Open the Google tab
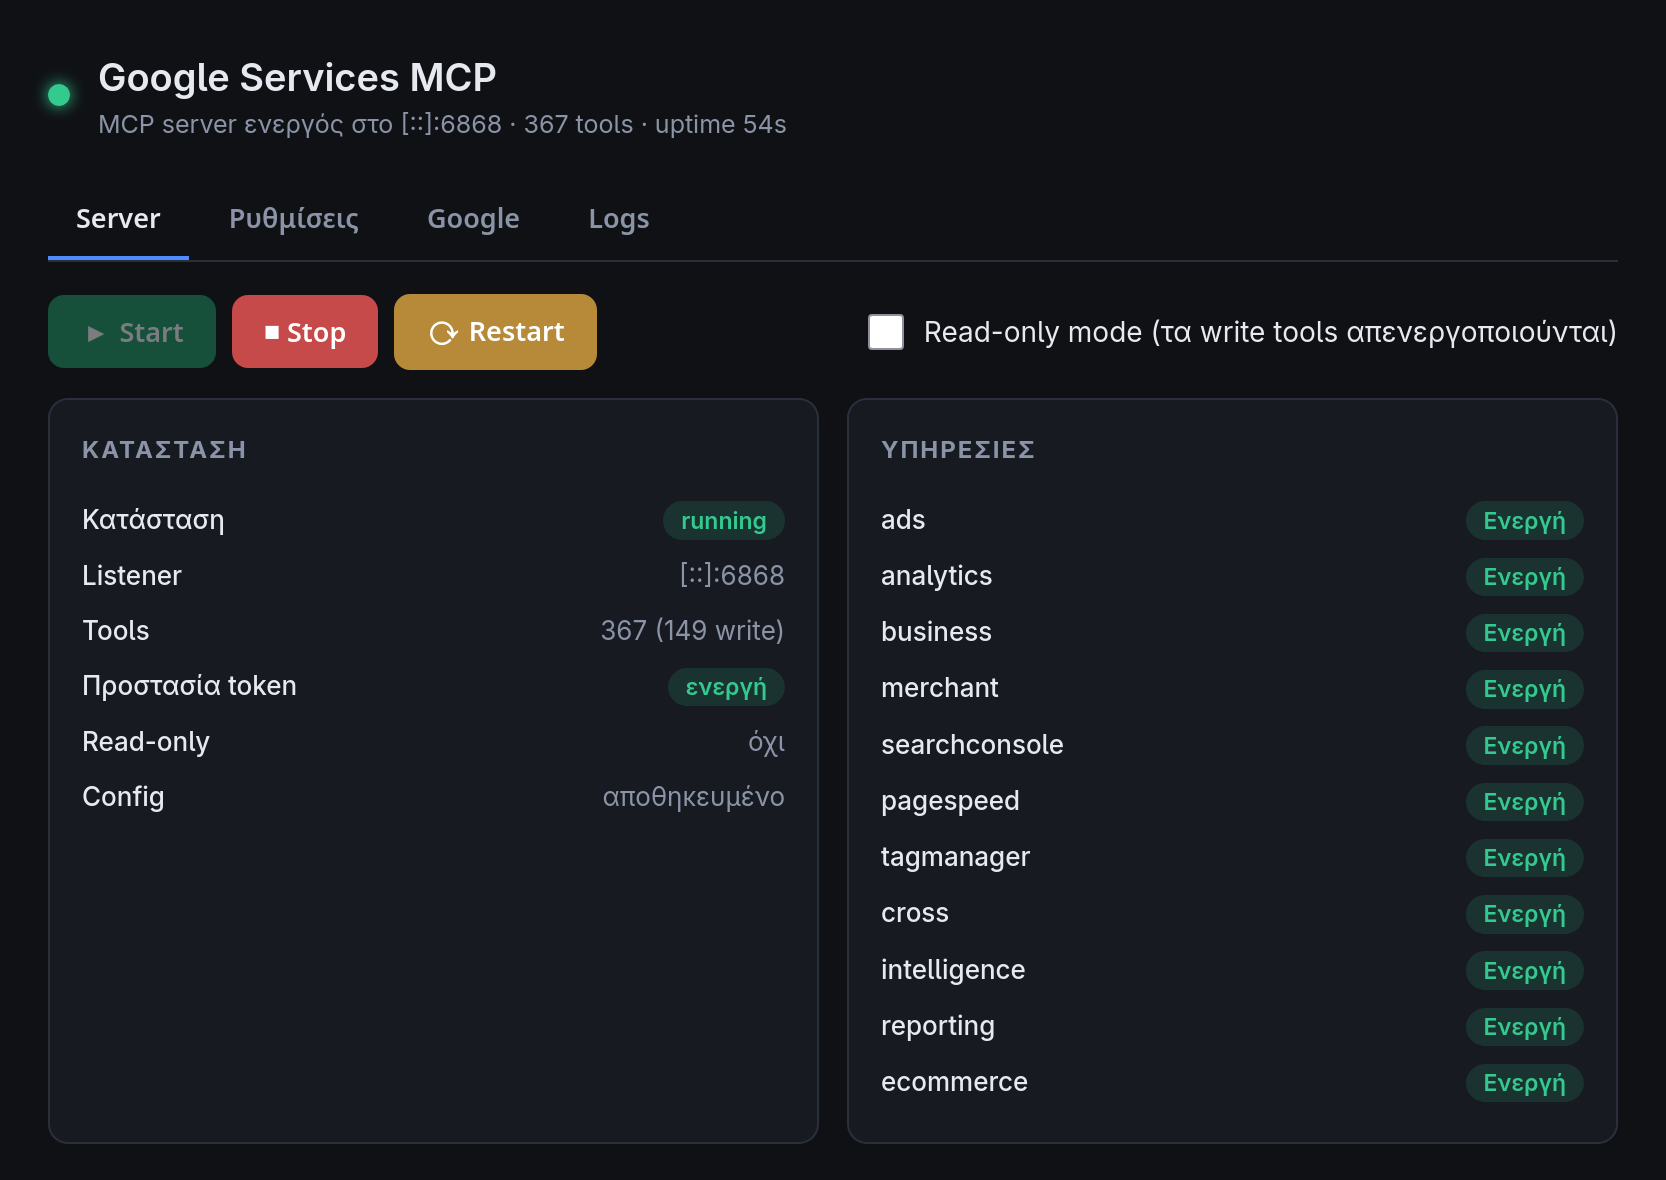Screen dimensions: 1666x1180 [x=473, y=219]
